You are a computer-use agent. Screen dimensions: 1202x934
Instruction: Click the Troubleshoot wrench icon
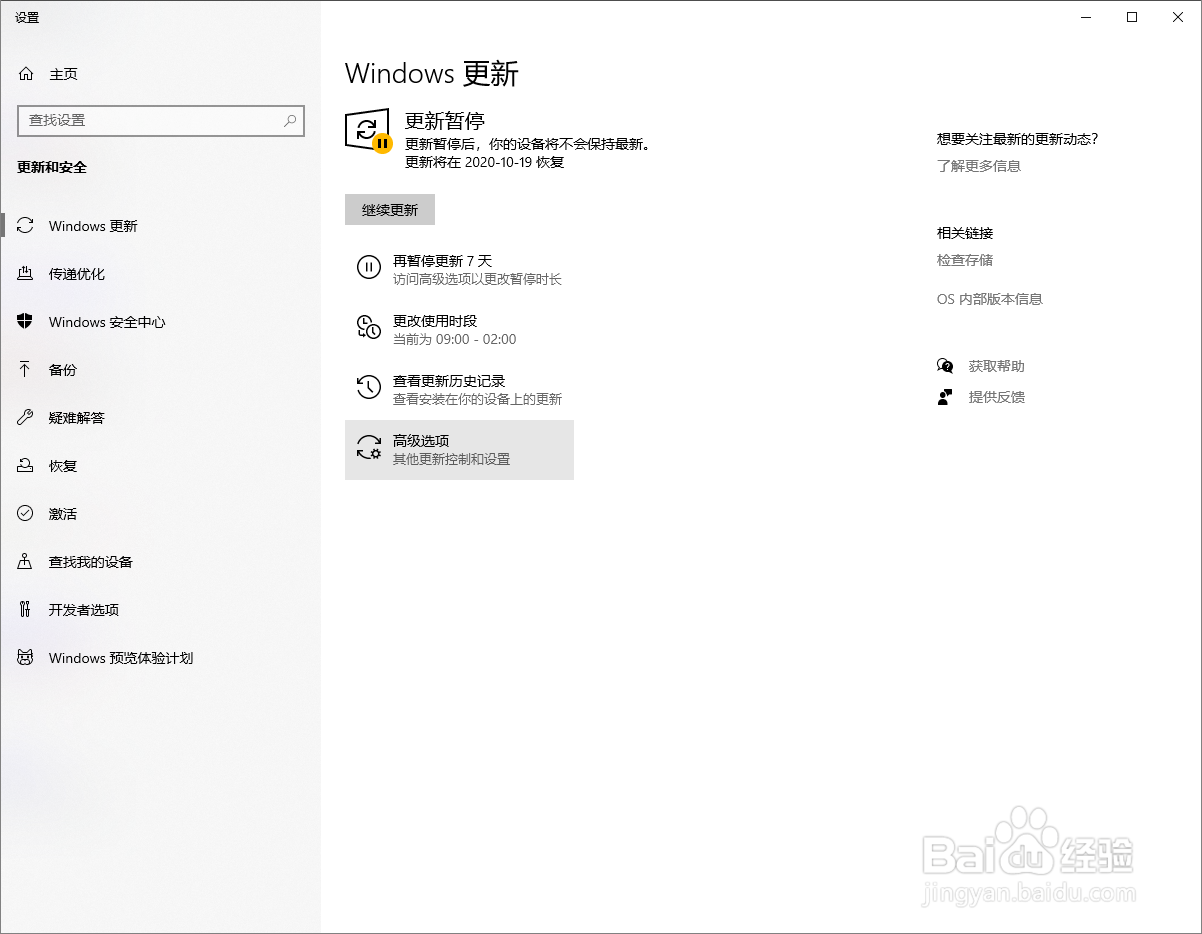click(26, 418)
